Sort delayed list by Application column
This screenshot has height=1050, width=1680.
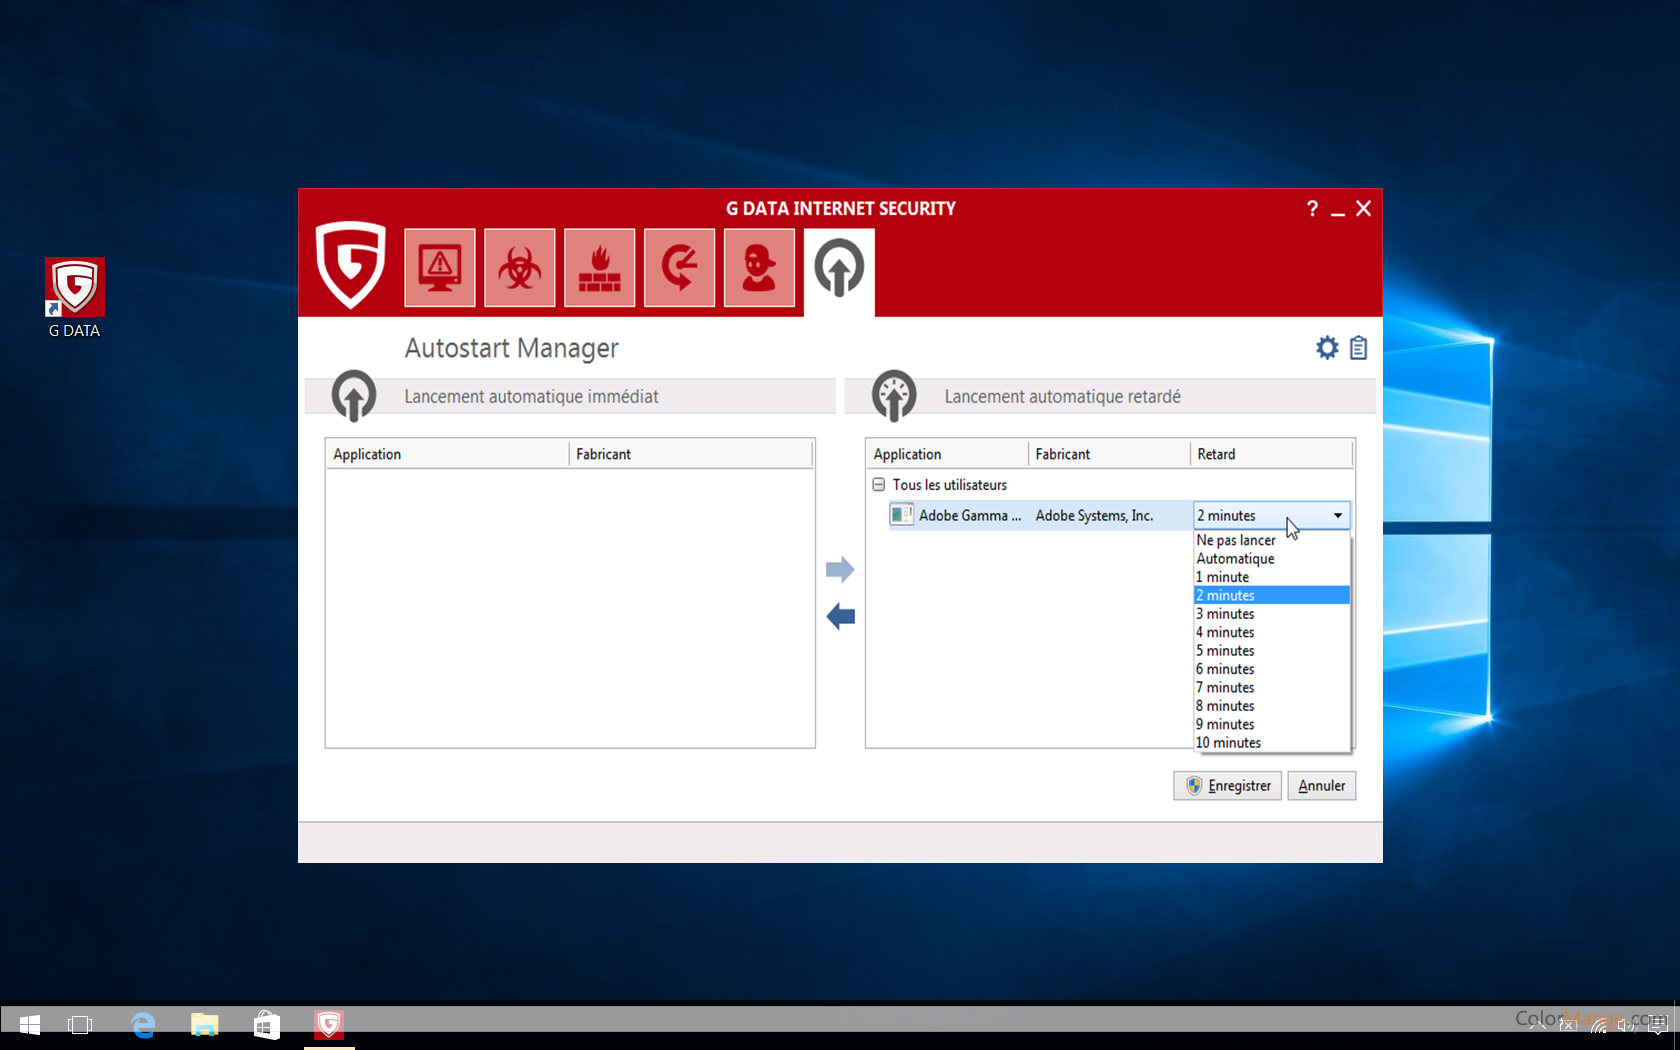[x=947, y=454]
